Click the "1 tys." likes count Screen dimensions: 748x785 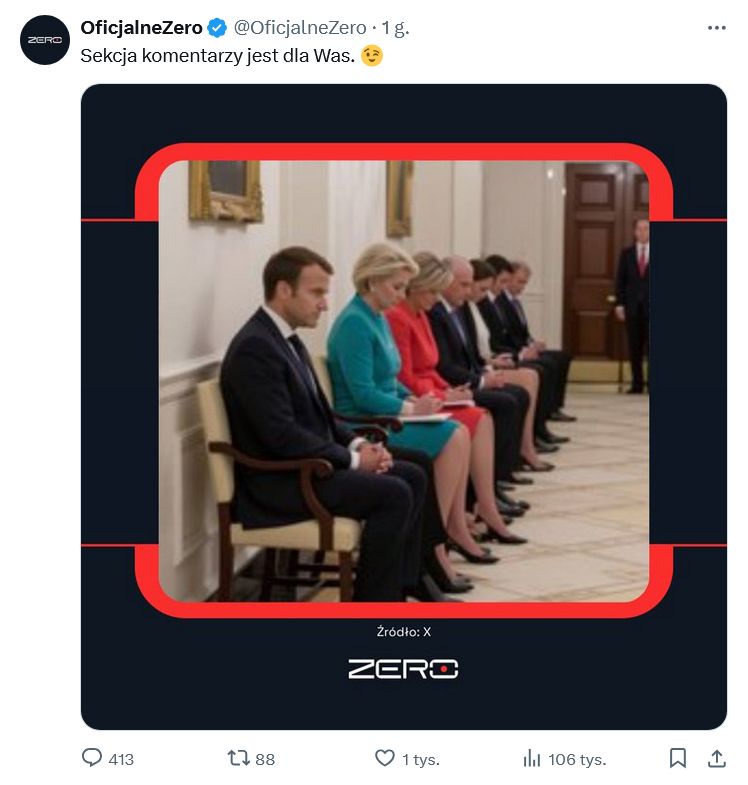[x=420, y=759]
